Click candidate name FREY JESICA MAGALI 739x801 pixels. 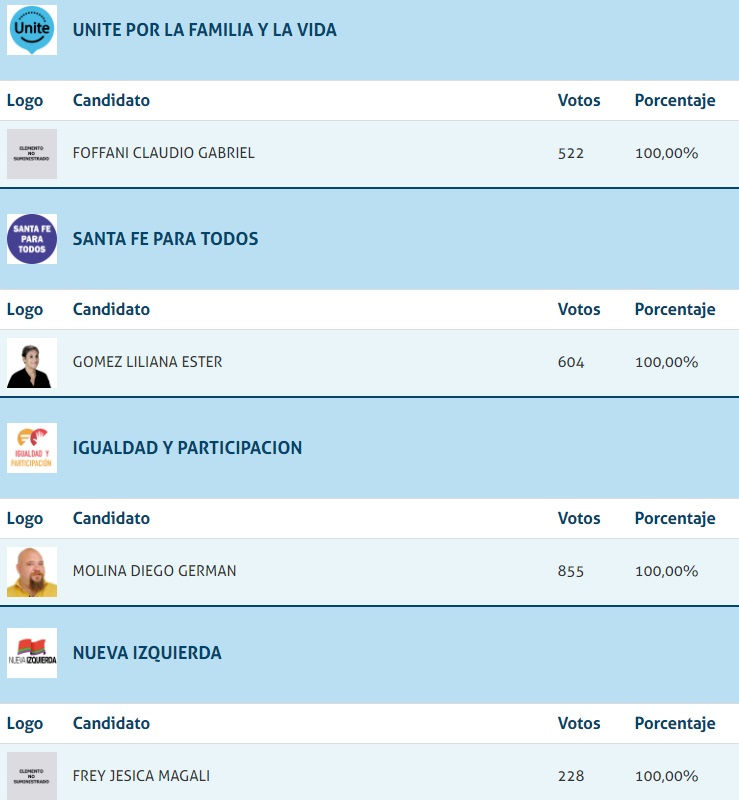click(141, 776)
